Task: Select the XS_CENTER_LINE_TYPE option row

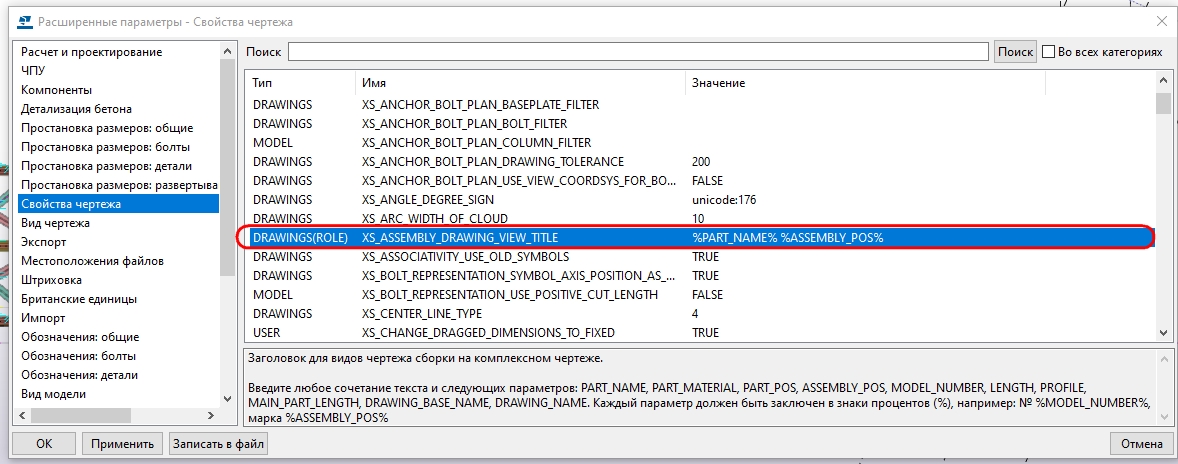Action: (x=428, y=314)
